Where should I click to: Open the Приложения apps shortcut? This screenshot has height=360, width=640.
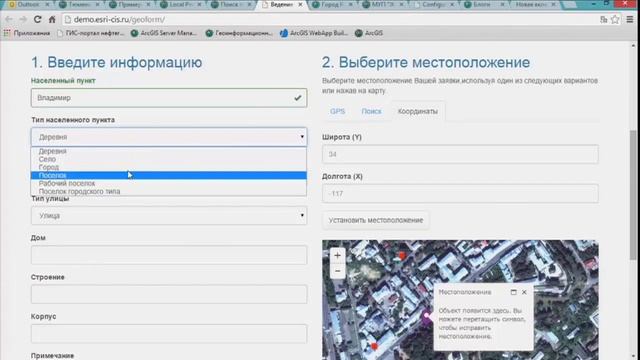(x=27, y=33)
